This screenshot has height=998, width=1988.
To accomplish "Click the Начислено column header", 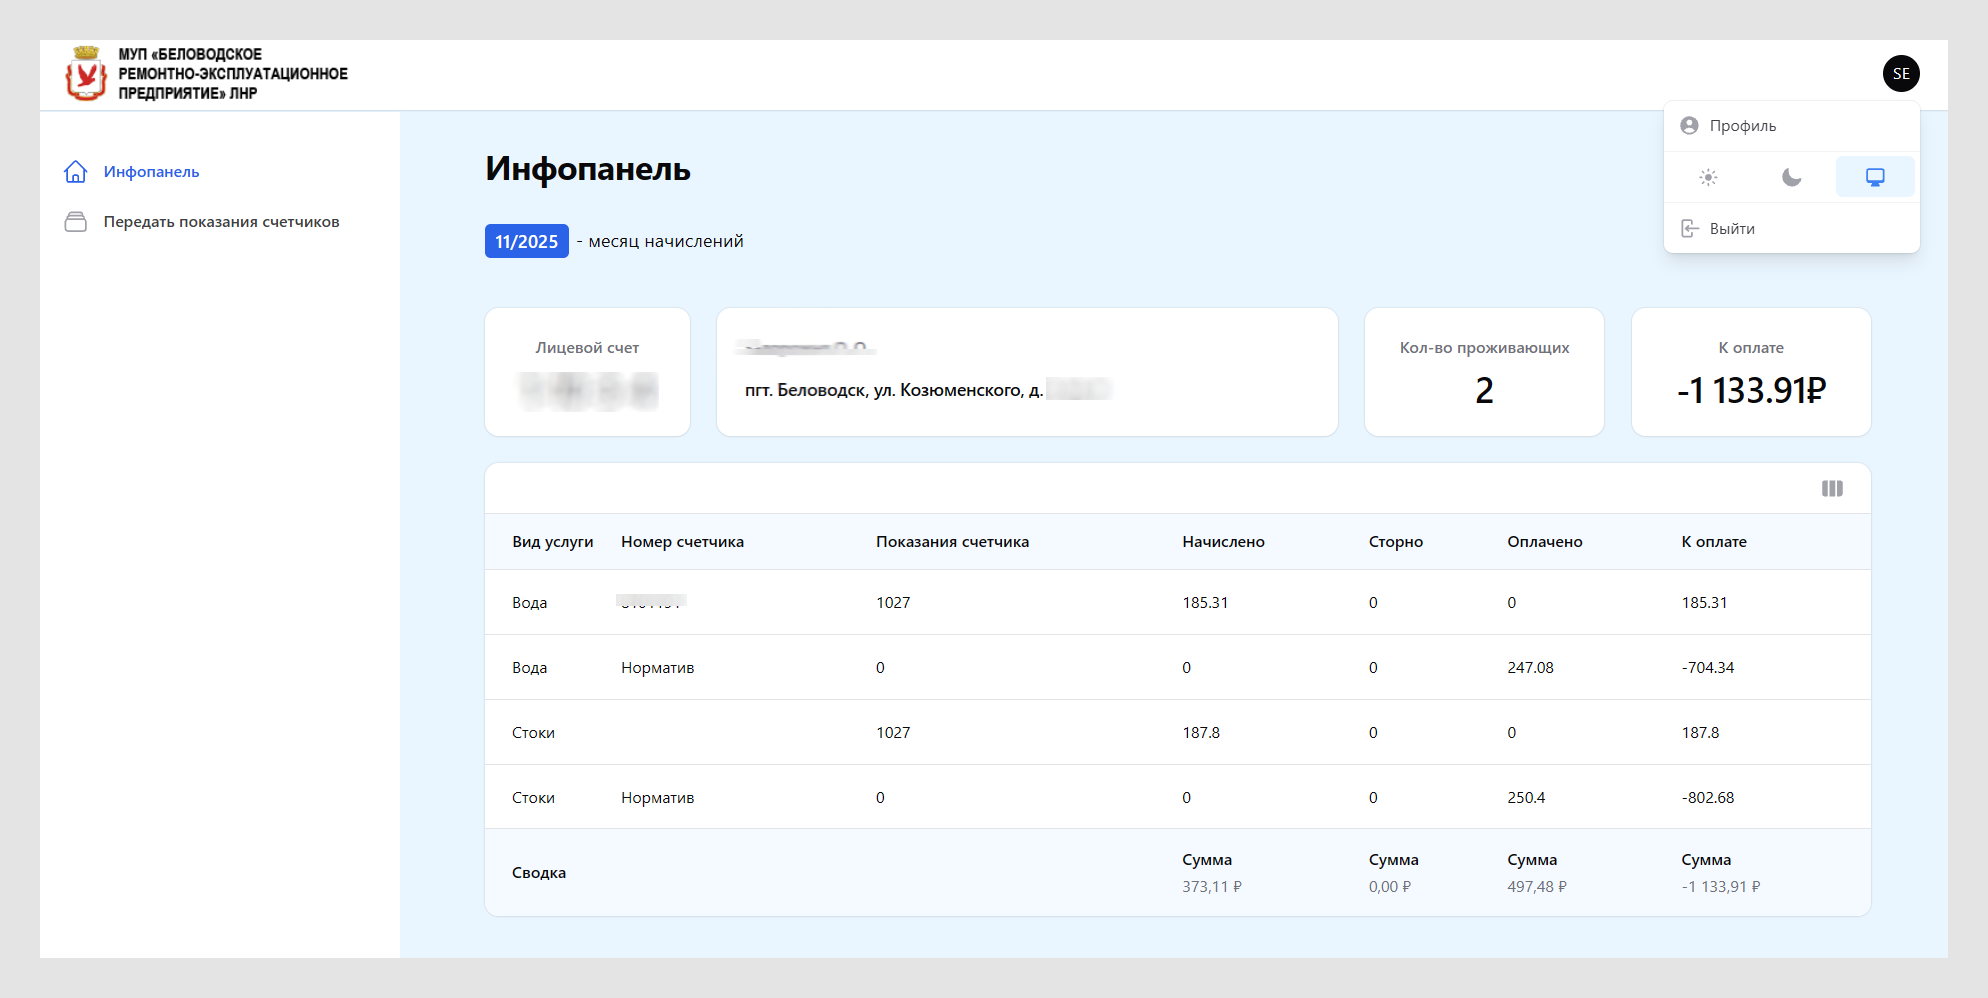I will click(x=1223, y=542).
